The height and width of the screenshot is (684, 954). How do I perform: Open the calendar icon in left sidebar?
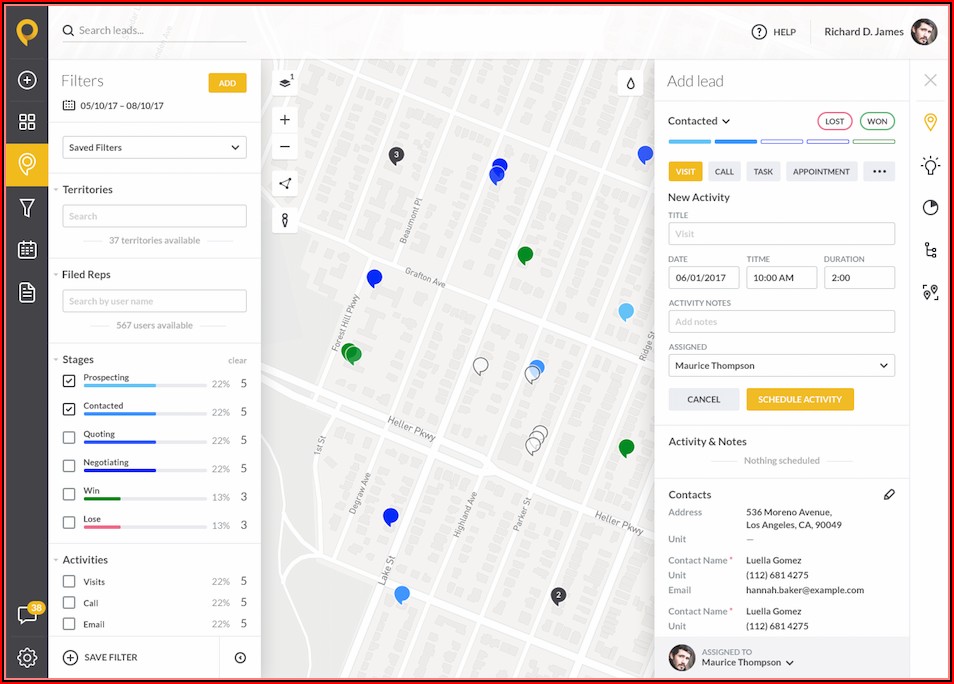pyautogui.click(x=27, y=250)
